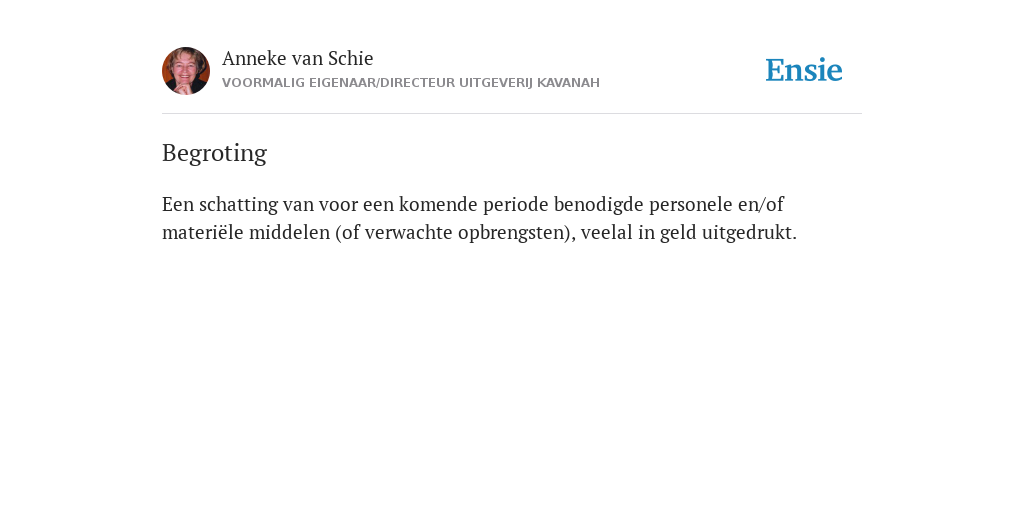Click the words Uitgeverij Kavanah
Viewport: 1024px width, 512px height.
529,83
